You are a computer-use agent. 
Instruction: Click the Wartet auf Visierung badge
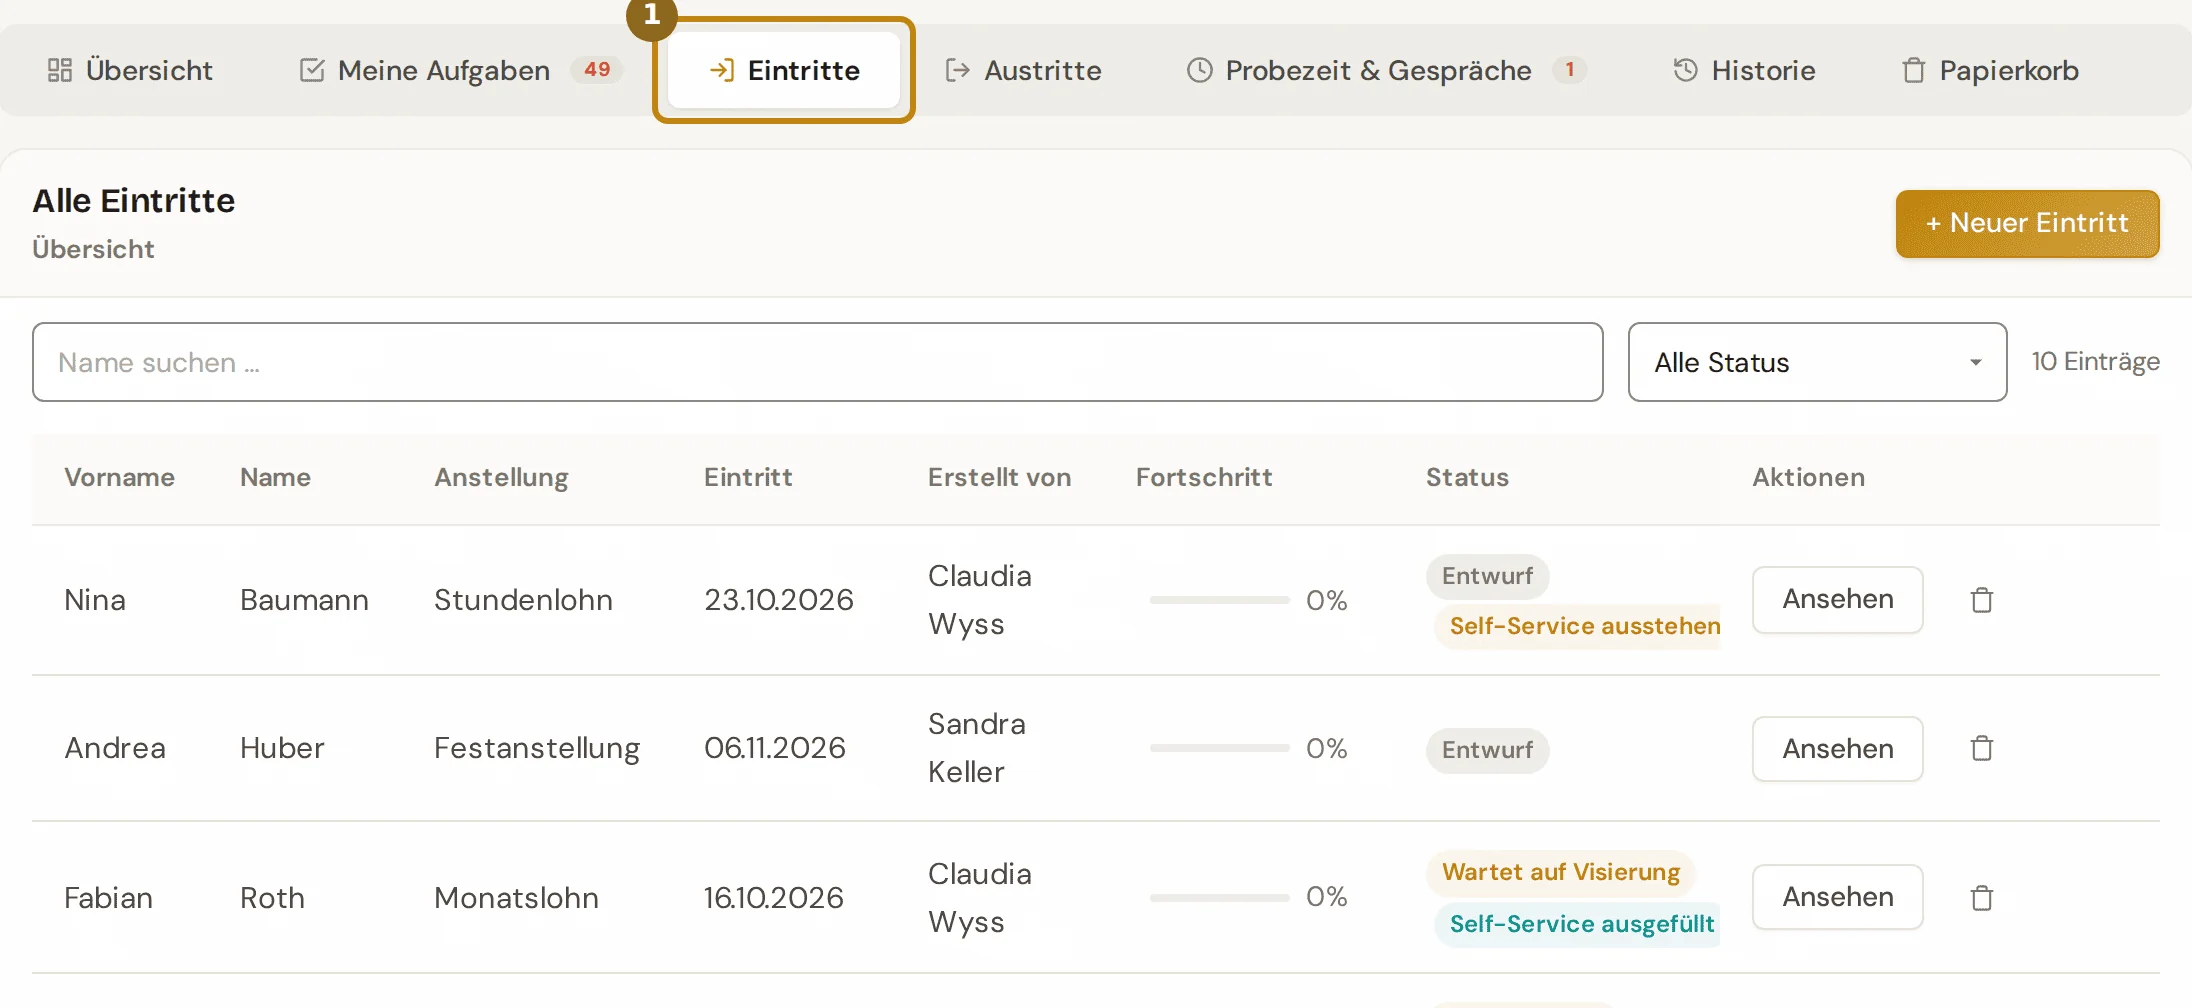(1561, 872)
